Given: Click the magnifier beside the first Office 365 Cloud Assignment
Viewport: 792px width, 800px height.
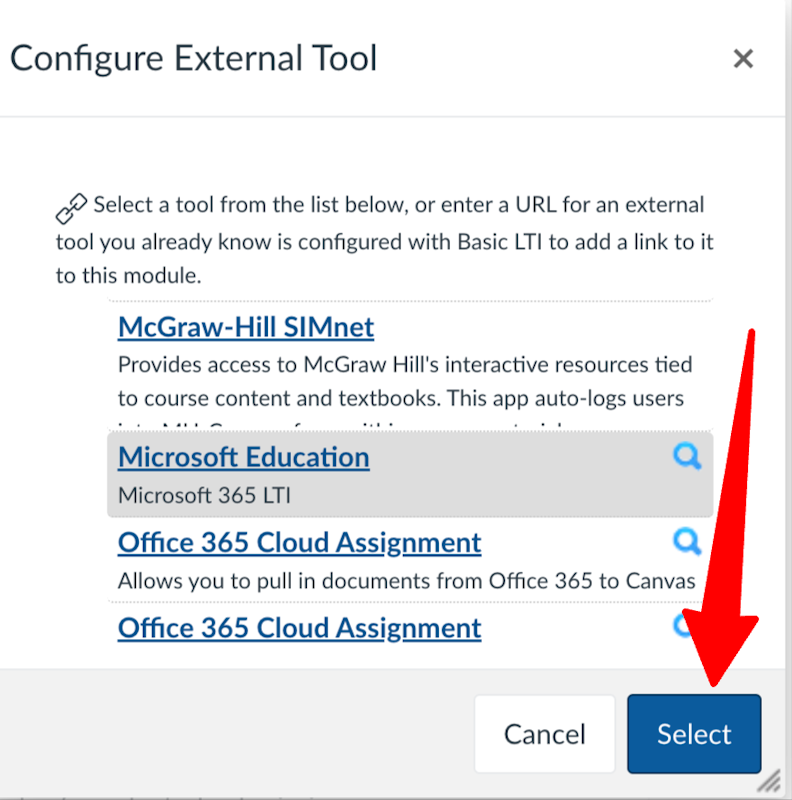Looking at the screenshot, I should pyautogui.click(x=687, y=541).
